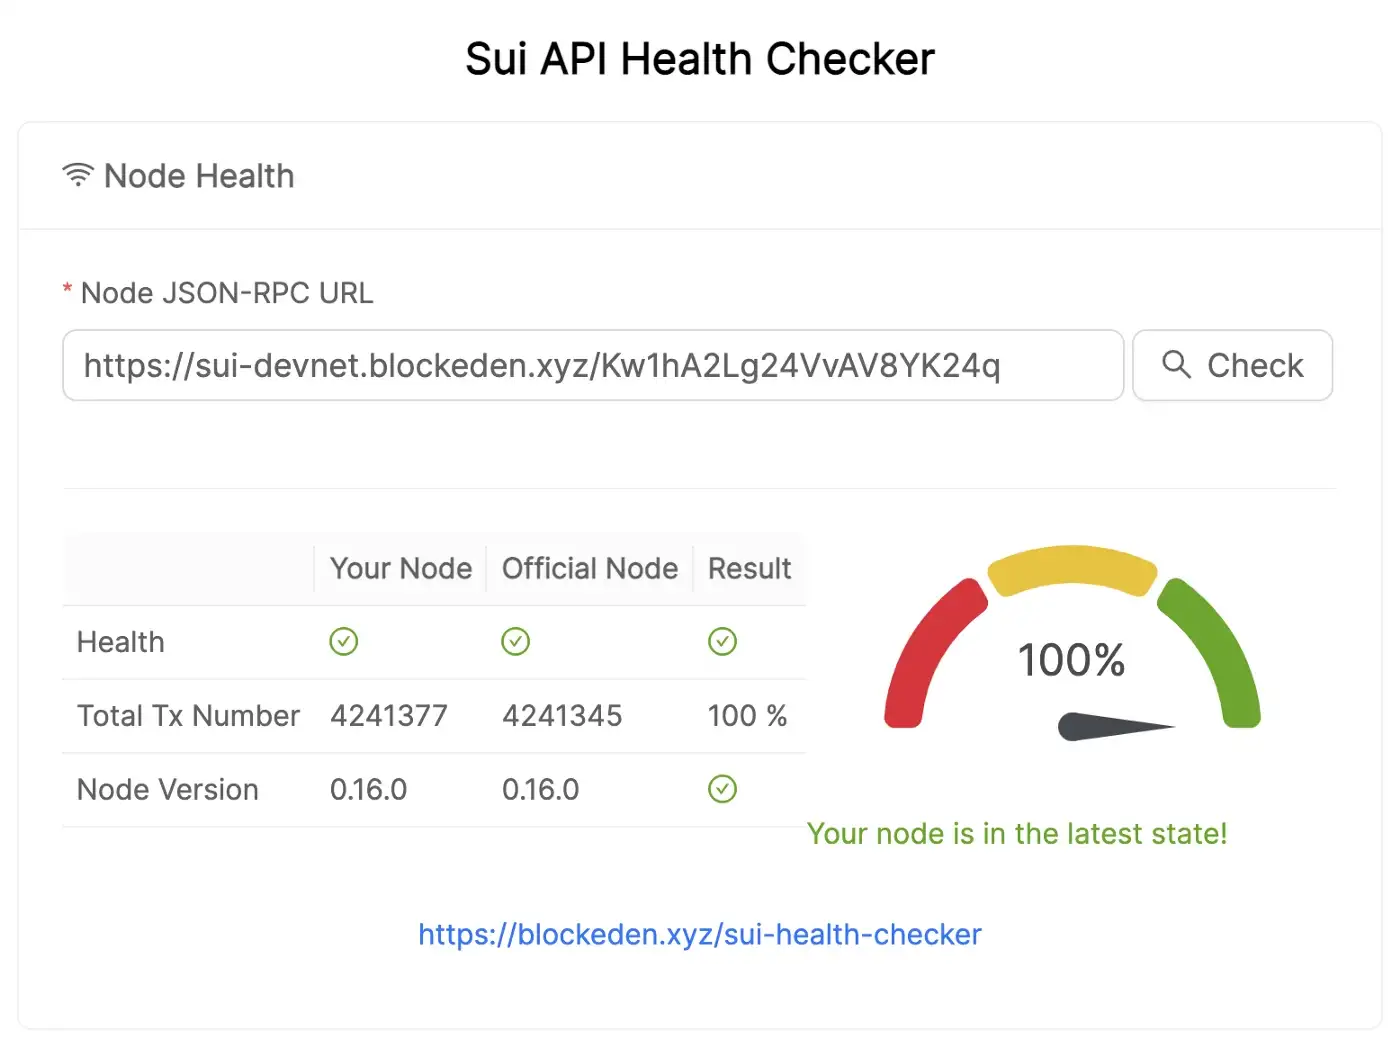Click the 4241345 official transaction count
The width and height of the screenshot is (1400, 1047).
point(562,716)
